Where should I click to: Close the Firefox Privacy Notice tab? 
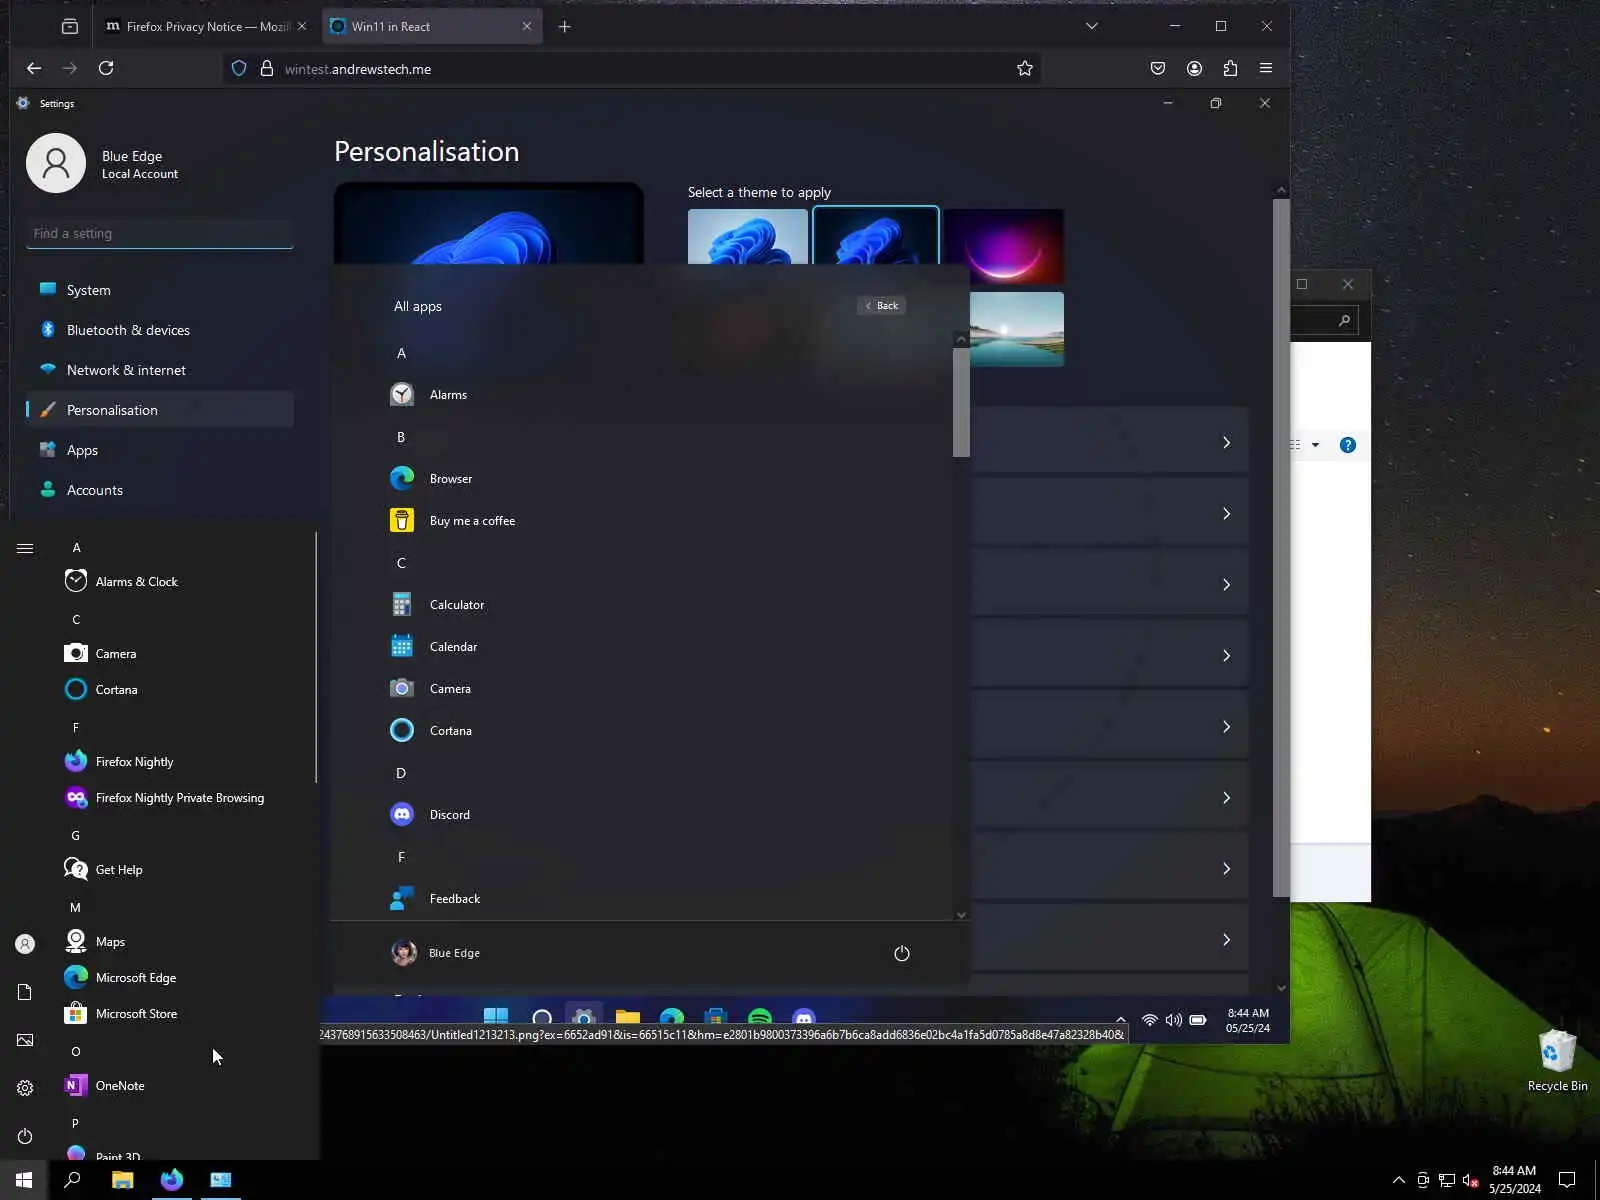pyautogui.click(x=302, y=27)
